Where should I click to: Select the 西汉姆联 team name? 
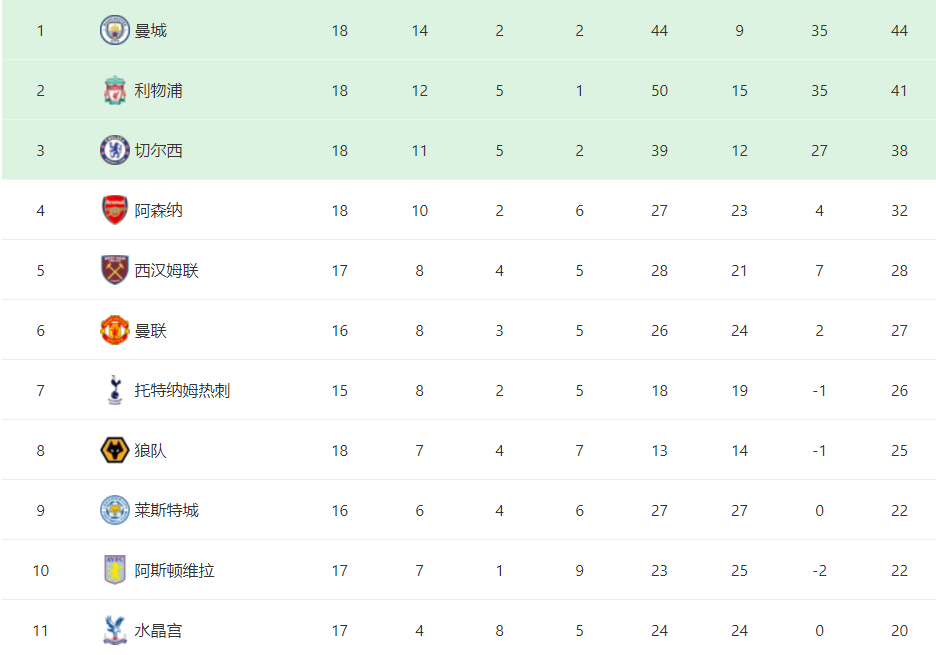(167, 270)
